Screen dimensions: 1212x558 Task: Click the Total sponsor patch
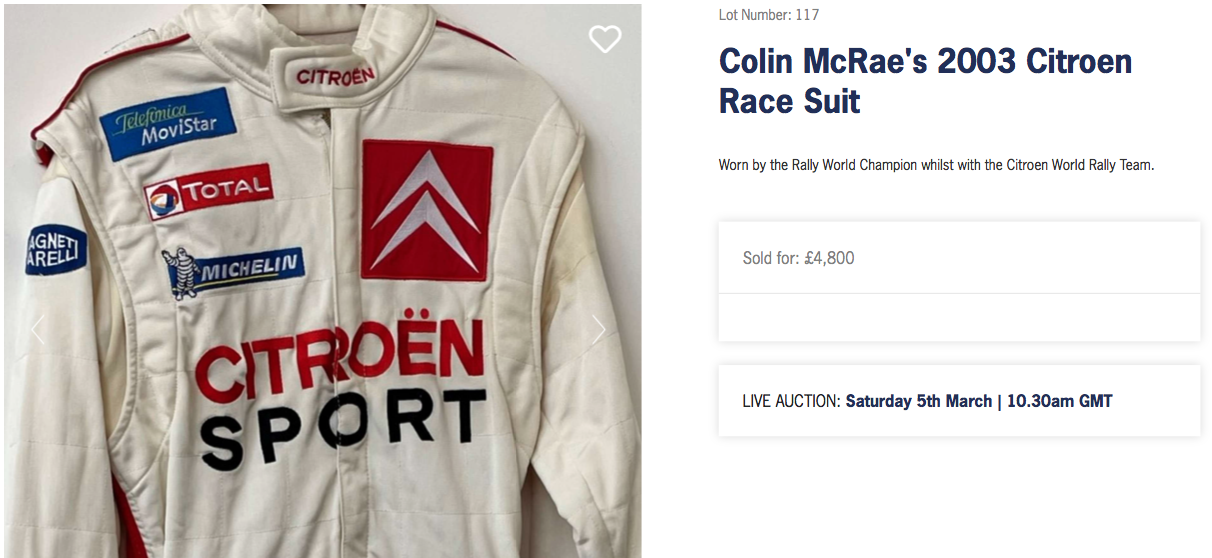[x=208, y=191]
